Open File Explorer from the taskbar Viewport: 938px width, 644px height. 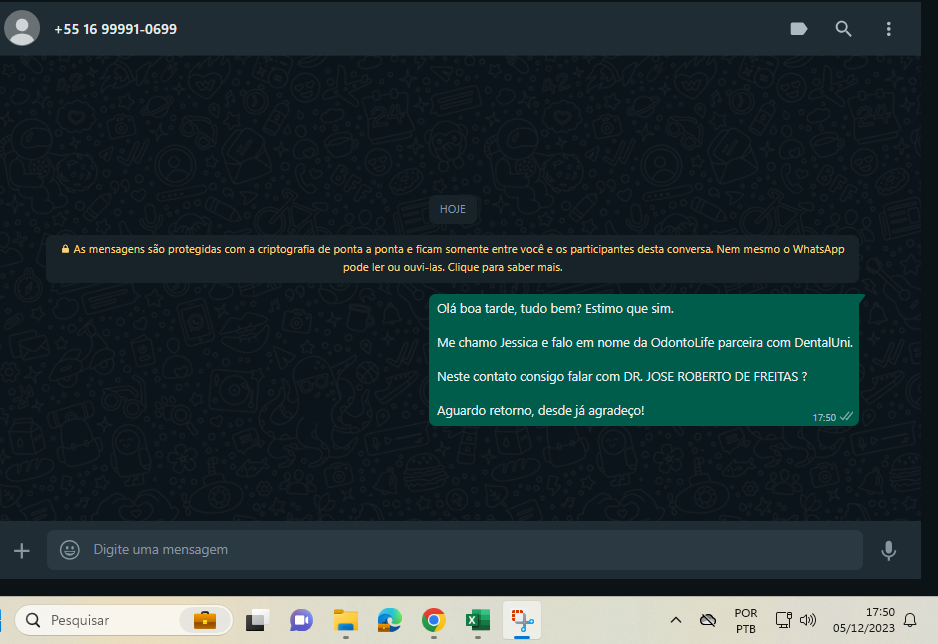[346, 621]
